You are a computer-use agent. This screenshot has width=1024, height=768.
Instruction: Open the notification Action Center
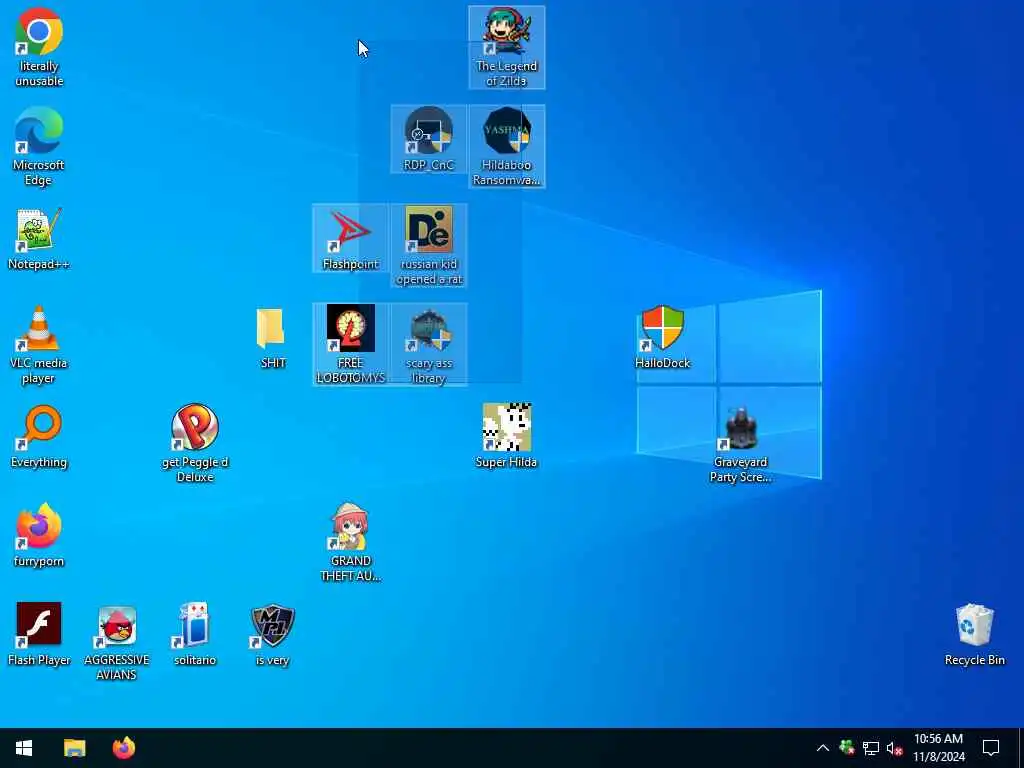pyautogui.click(x=991, y=748)
